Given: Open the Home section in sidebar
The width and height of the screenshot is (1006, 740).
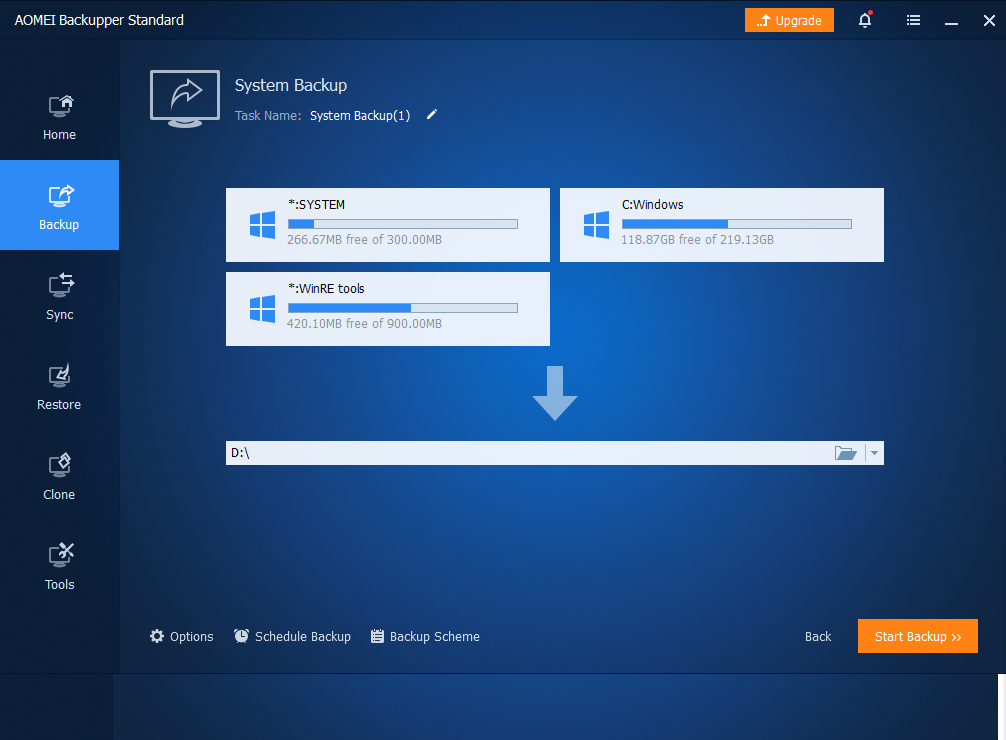Looking at the screenshot, I should (59, 116).
